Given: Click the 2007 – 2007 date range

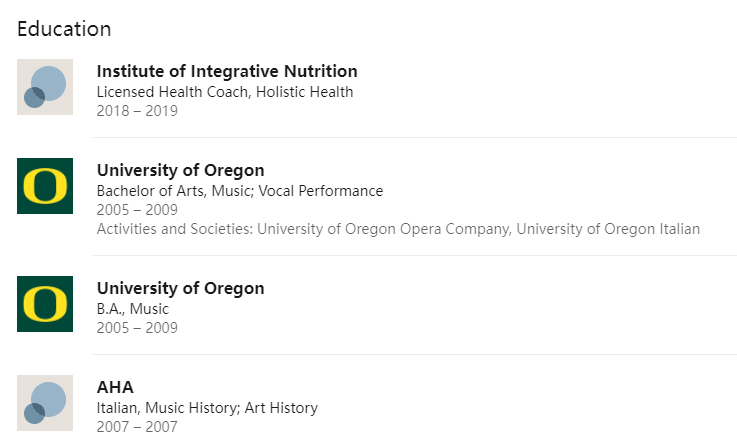Looking at the screenshot, I should 137,427.
